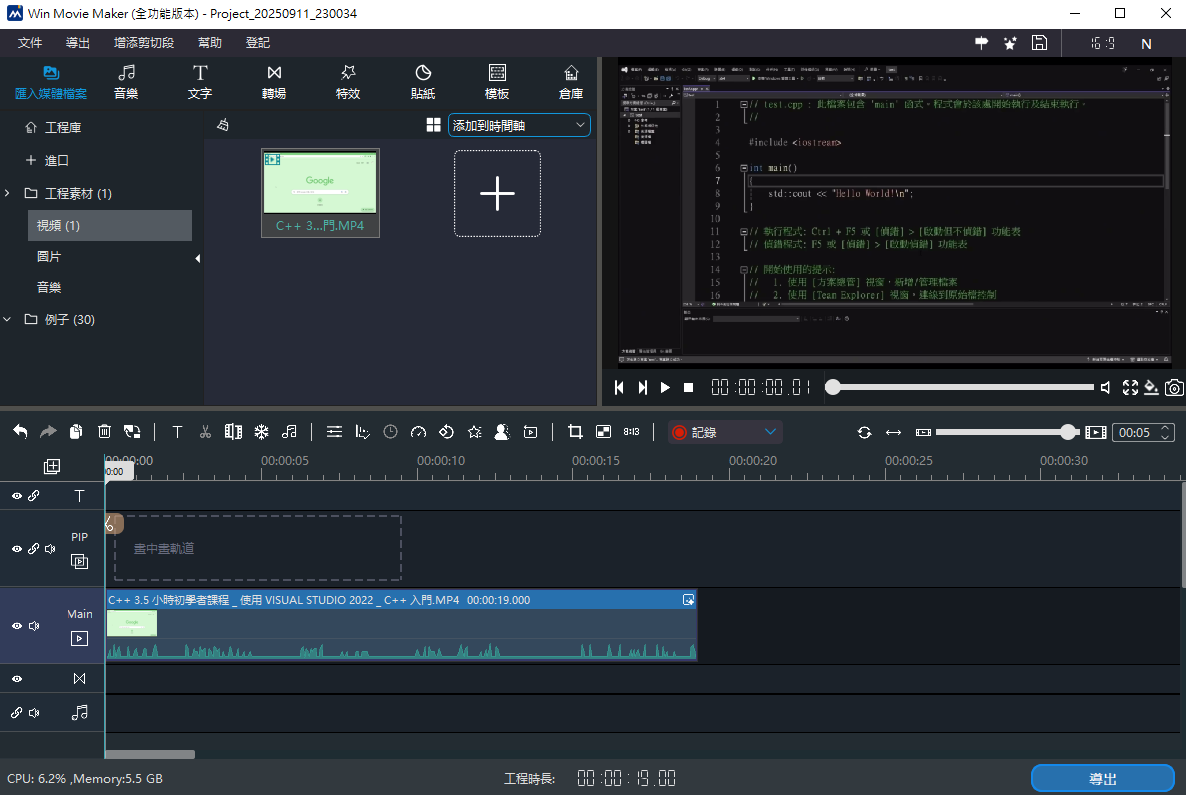Click the 導出 export button

(1102, 779)
